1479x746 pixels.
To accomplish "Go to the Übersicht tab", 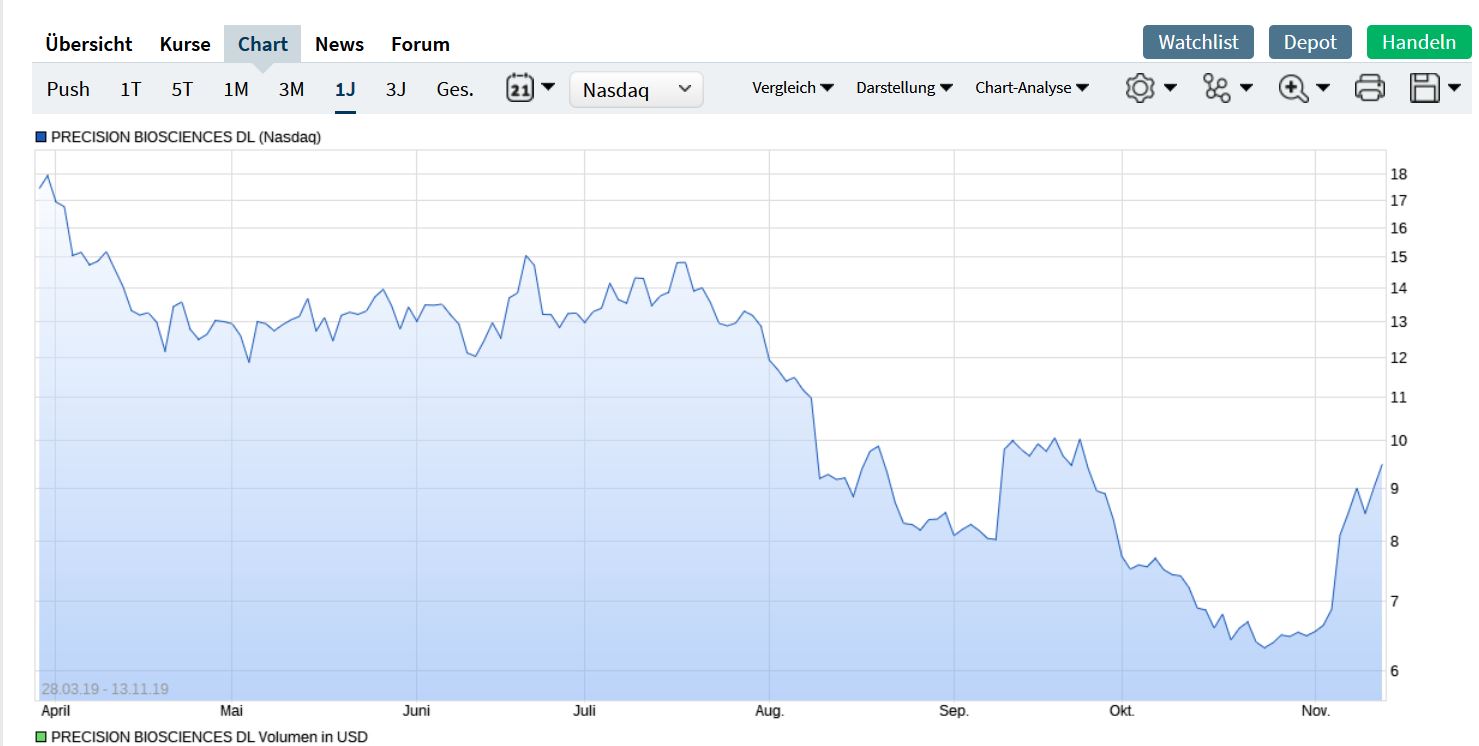I will tap(88, 44).
